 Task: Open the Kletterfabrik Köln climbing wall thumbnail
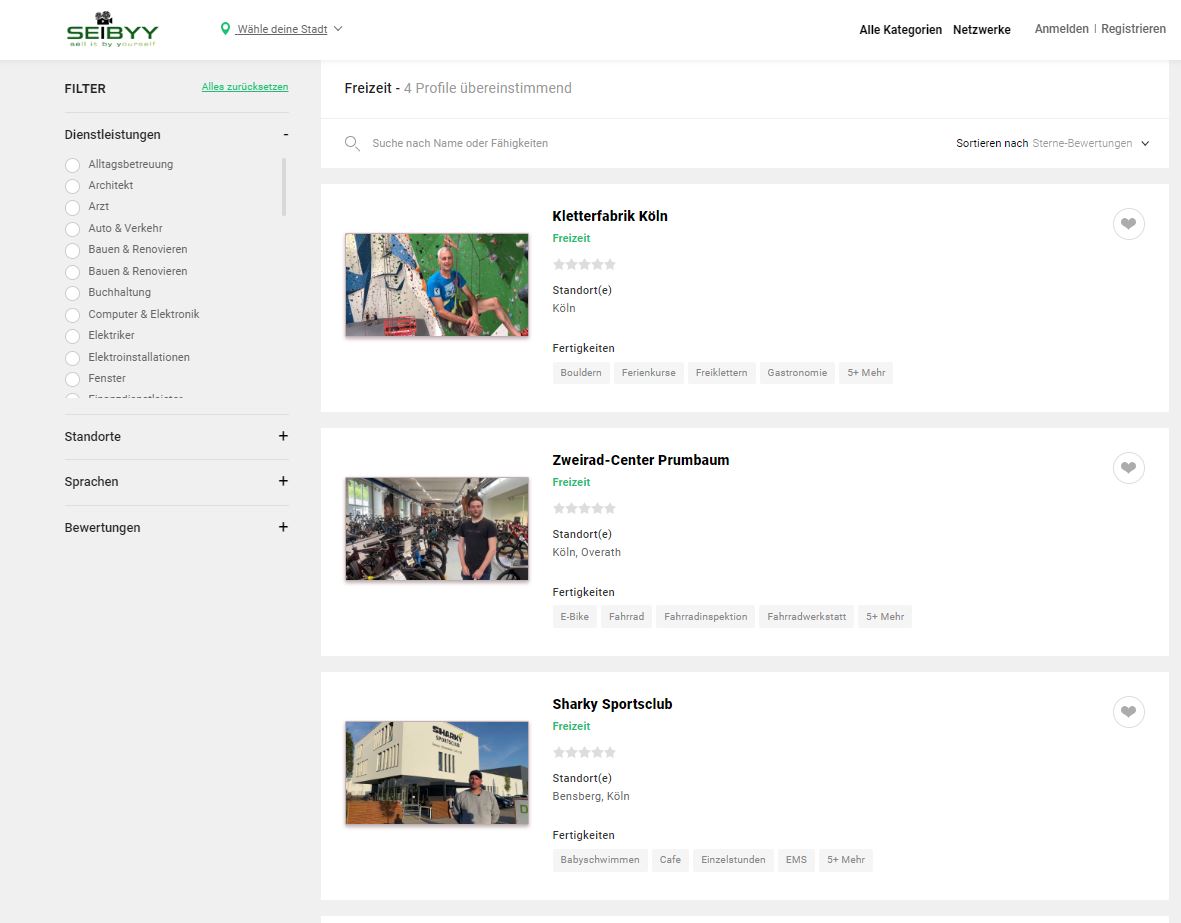click(437, 285)
